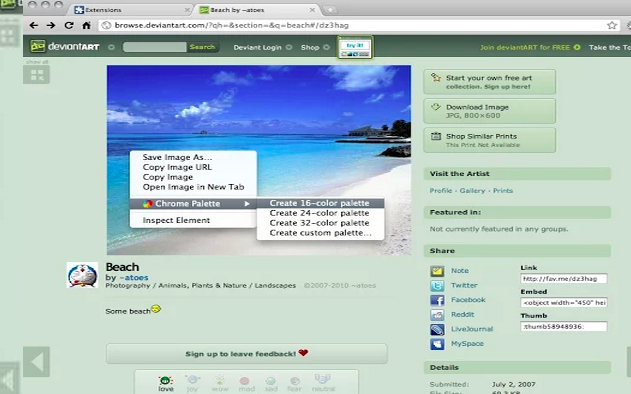Image resolution: width=631 pixels, height=394 pixels.
Task: Open the artist Profile link
Action: [441, 191]
